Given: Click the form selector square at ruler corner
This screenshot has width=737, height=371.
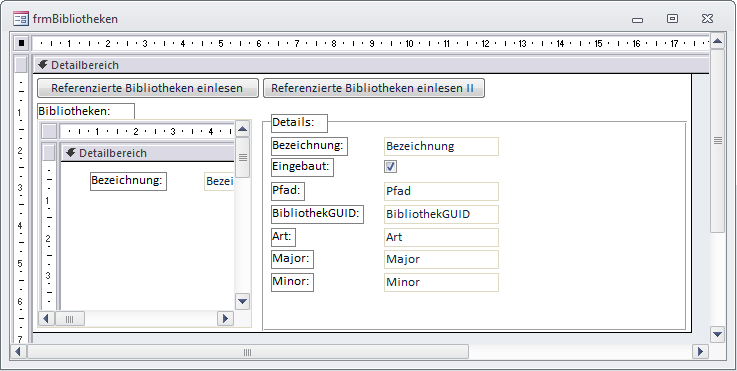Looking at the screenshot, I should (22, 43).
